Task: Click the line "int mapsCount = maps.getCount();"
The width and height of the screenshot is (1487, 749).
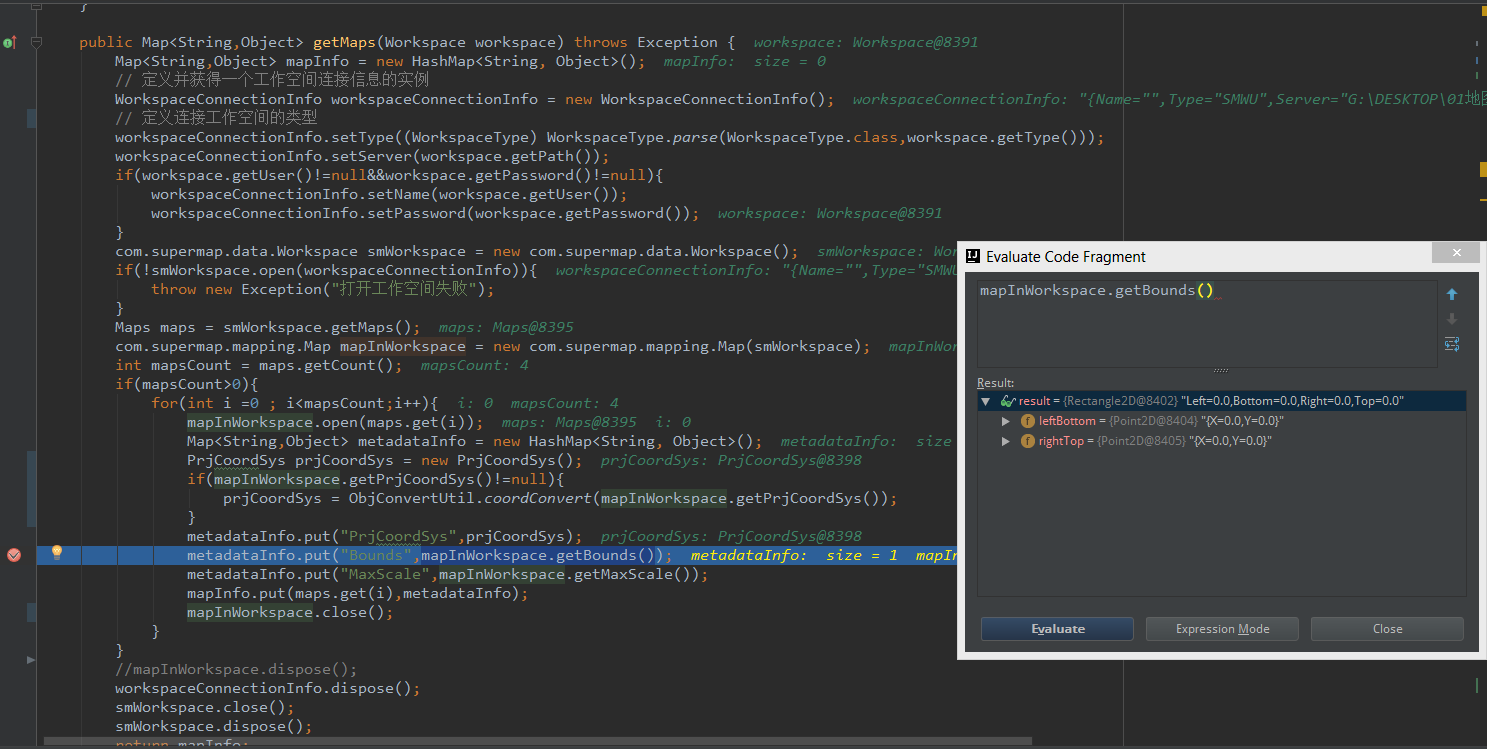Action: coord(259,365)
